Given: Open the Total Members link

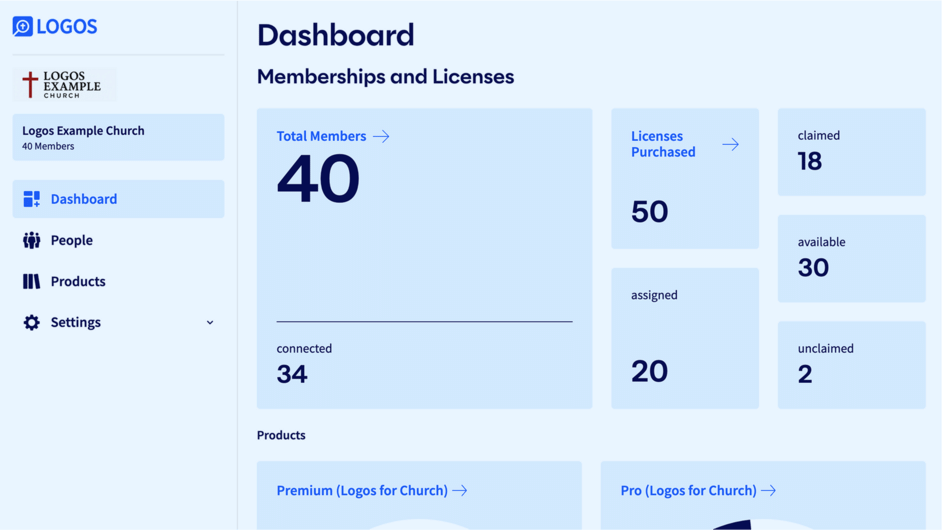Looking at the screenshot, I should (321, 136).
